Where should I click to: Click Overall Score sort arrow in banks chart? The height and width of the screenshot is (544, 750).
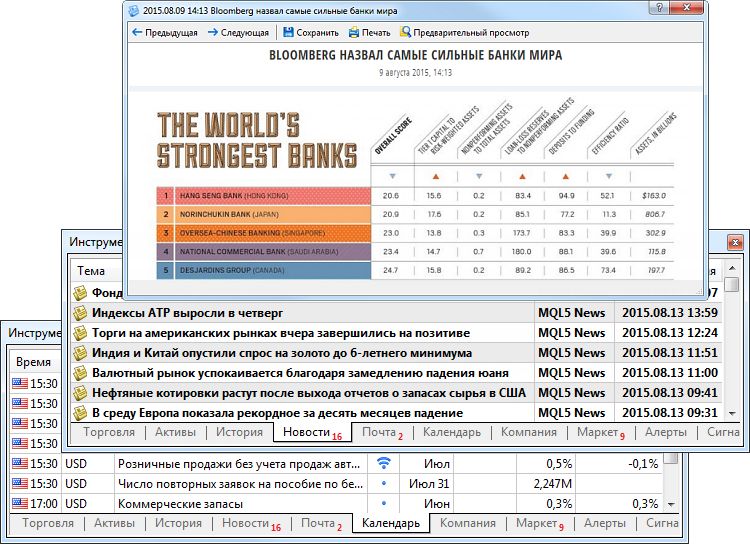click(x=393, y=176)
